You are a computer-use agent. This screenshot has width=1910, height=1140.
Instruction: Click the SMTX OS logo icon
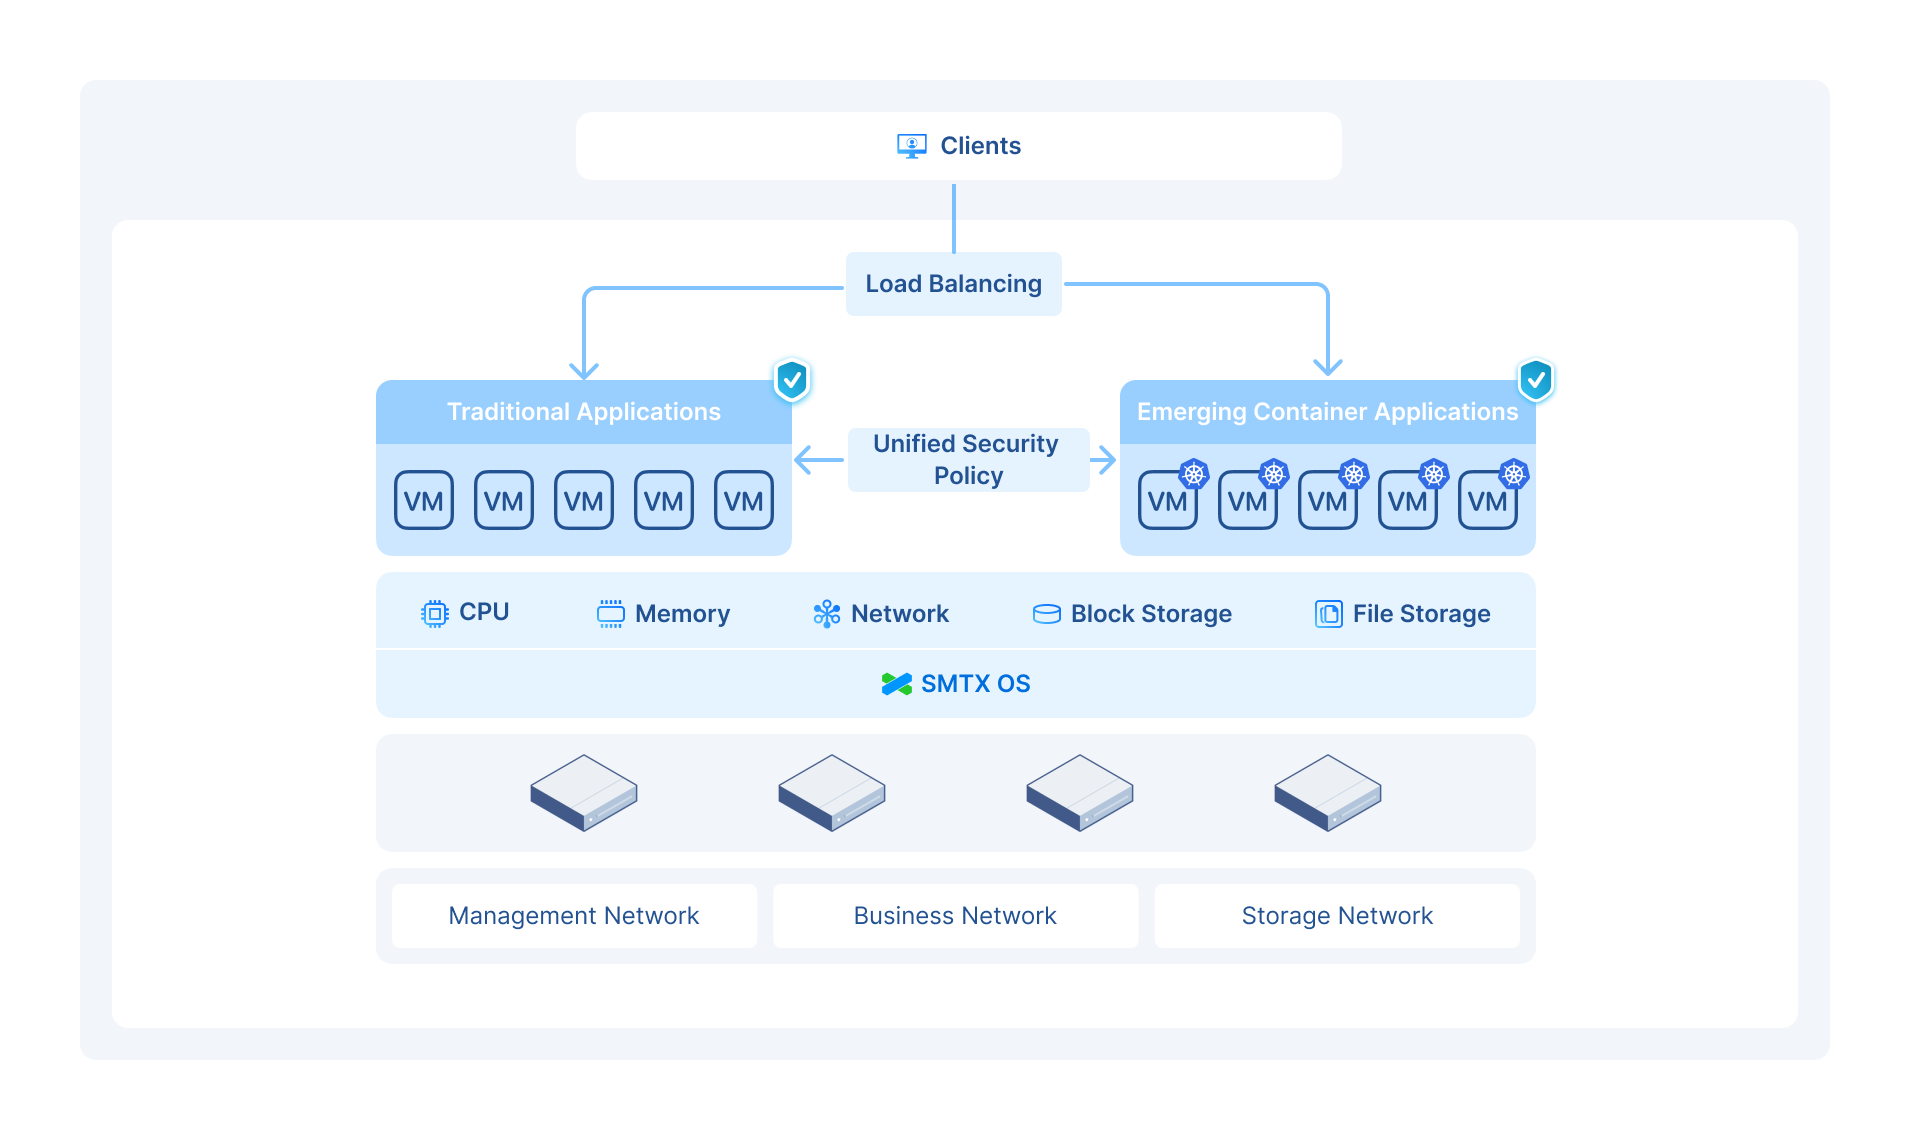click(896, 684)
